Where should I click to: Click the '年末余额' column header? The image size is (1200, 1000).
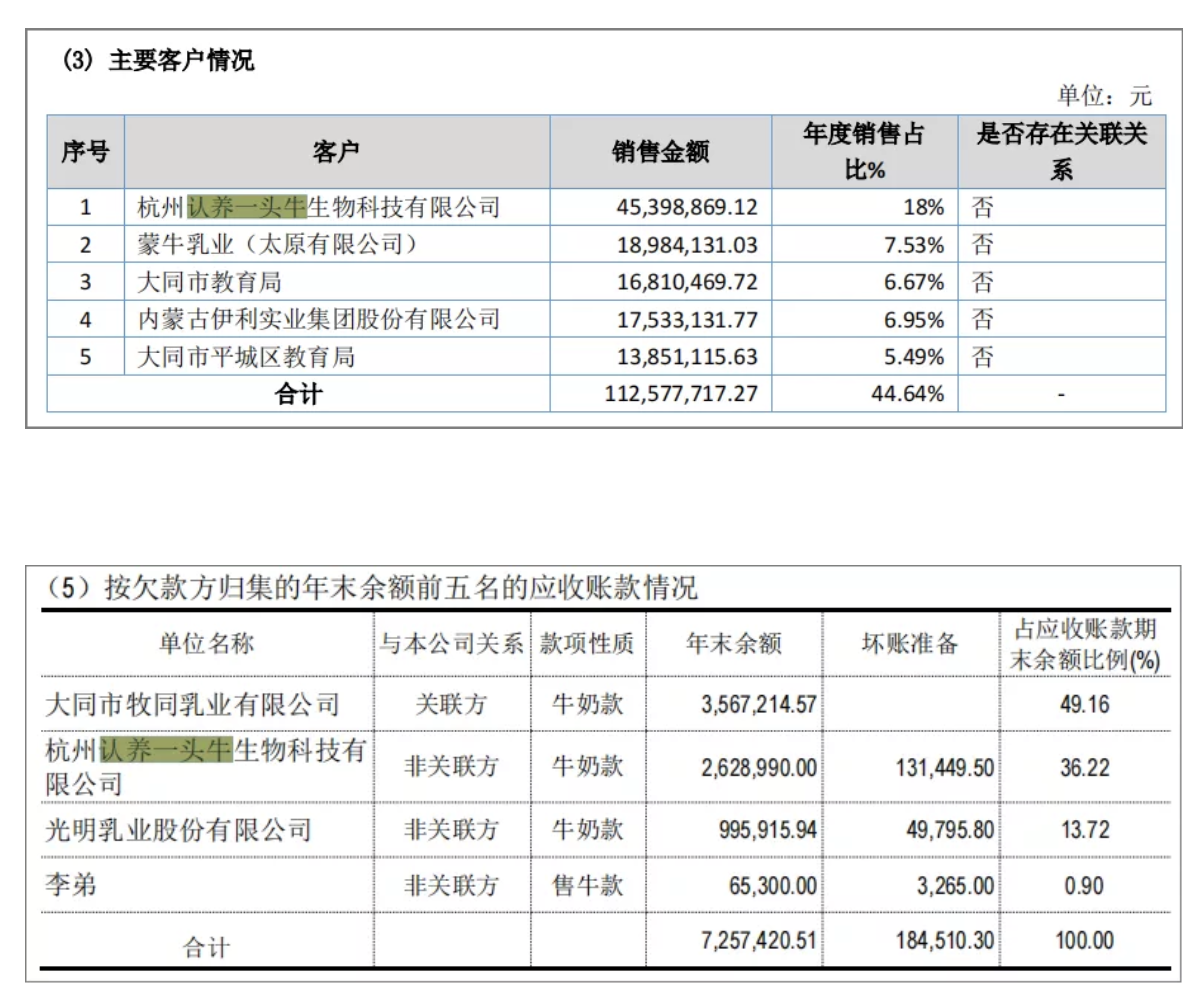(733, 643)
